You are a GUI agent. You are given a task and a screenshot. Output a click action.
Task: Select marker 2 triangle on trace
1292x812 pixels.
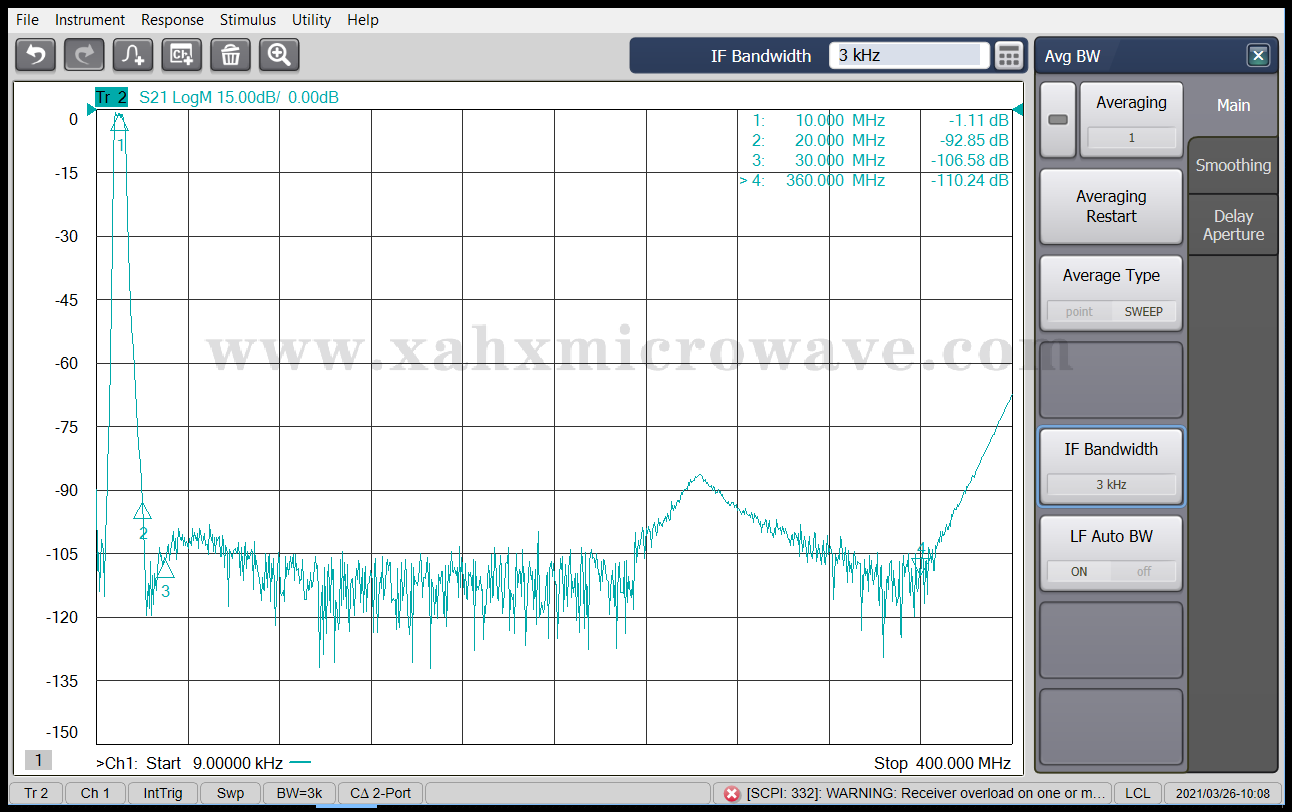pos(142,510)
